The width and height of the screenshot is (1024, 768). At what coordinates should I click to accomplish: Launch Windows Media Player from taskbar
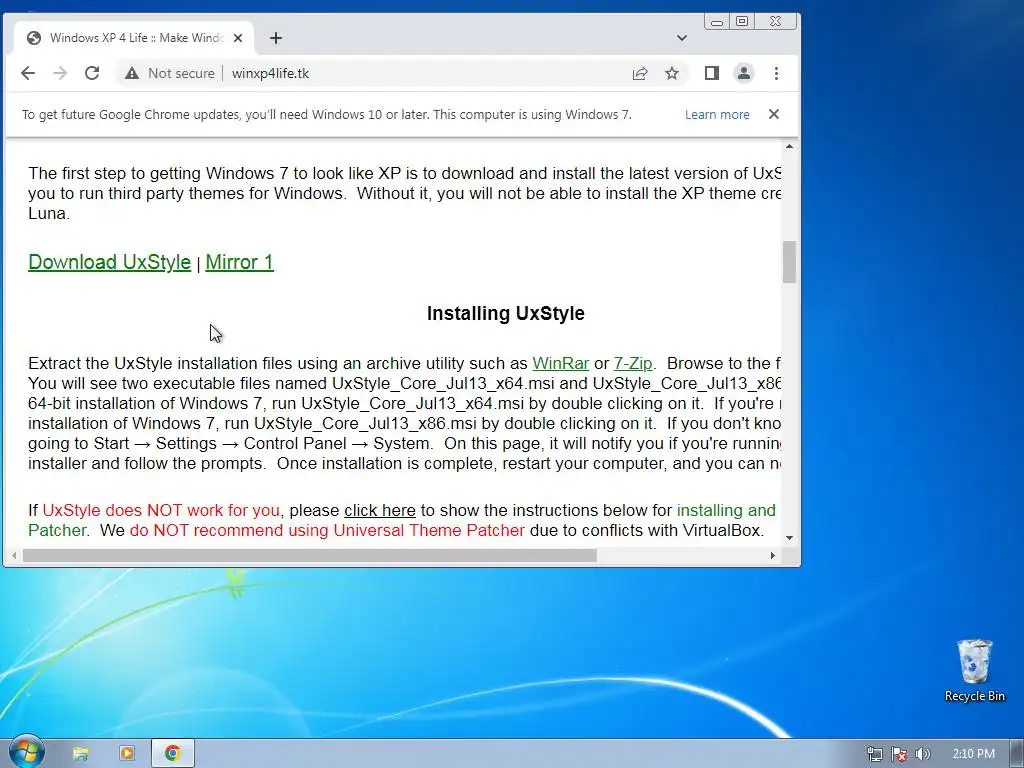127,754
